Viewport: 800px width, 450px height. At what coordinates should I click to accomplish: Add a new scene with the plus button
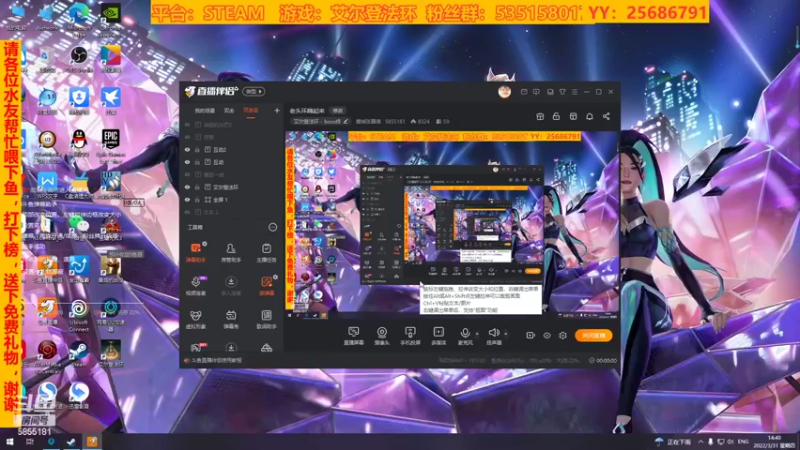click(x=277, y=111)
